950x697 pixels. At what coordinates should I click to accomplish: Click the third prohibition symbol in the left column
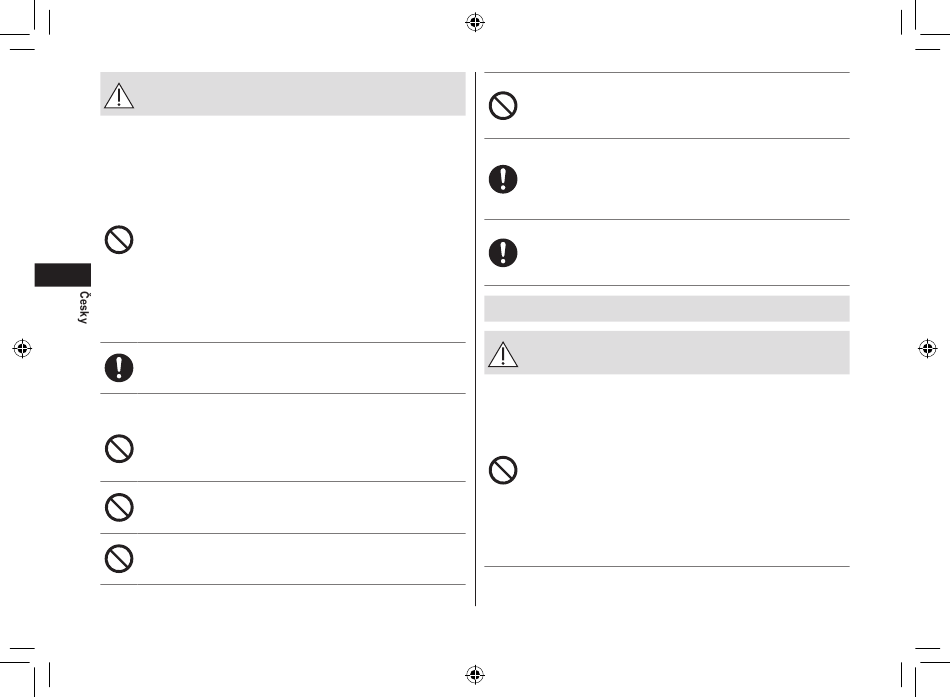pos(119,507)
